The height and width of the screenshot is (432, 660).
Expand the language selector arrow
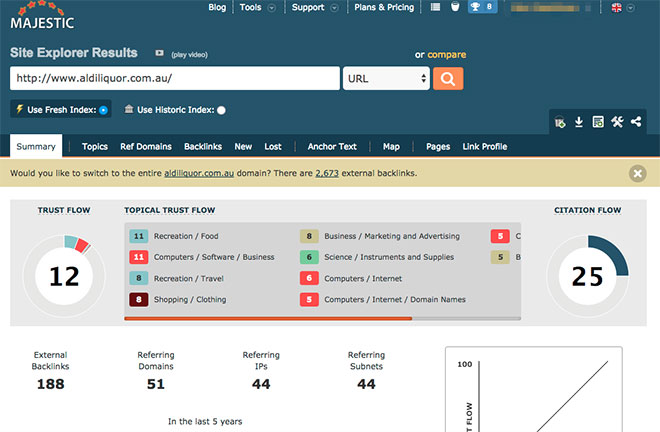coord(630,8)
